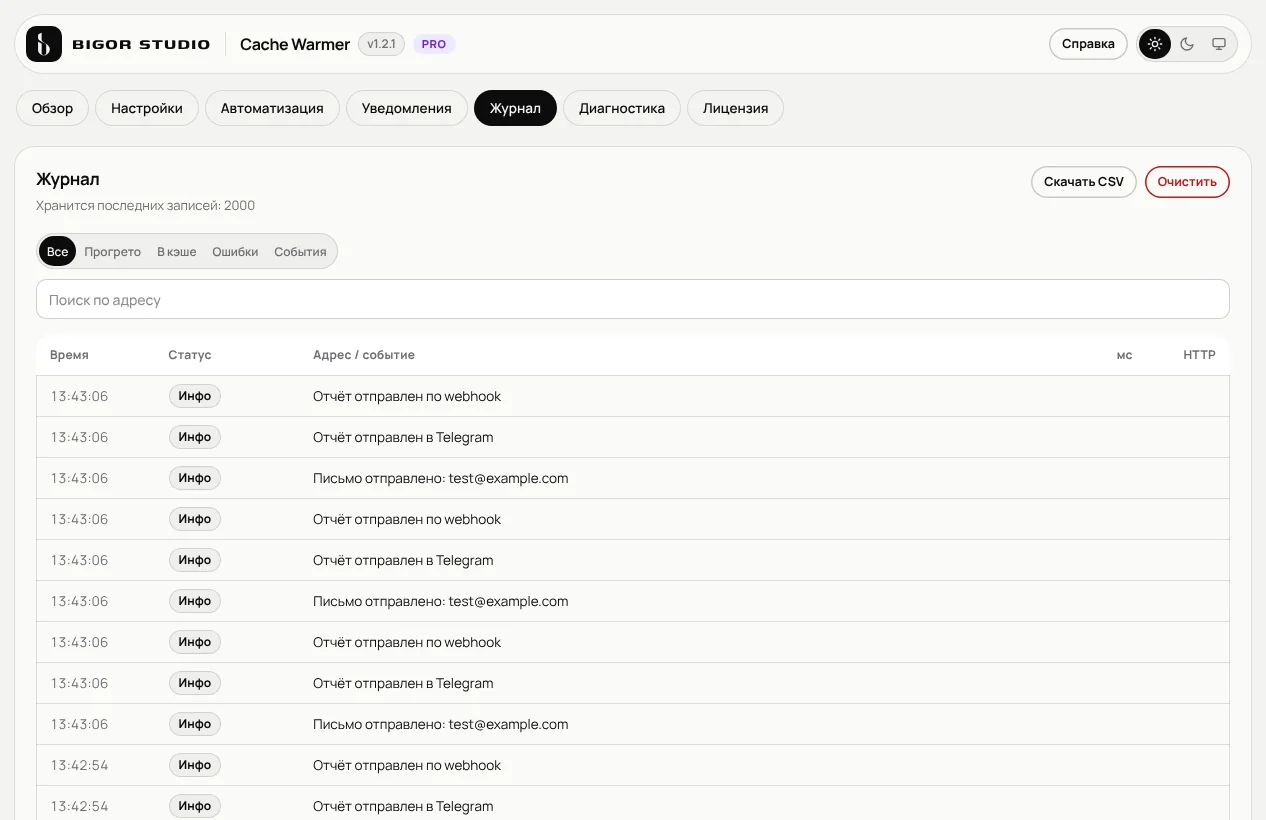
Task: Show only Ошибки entries
Action: tap(235, 252)
